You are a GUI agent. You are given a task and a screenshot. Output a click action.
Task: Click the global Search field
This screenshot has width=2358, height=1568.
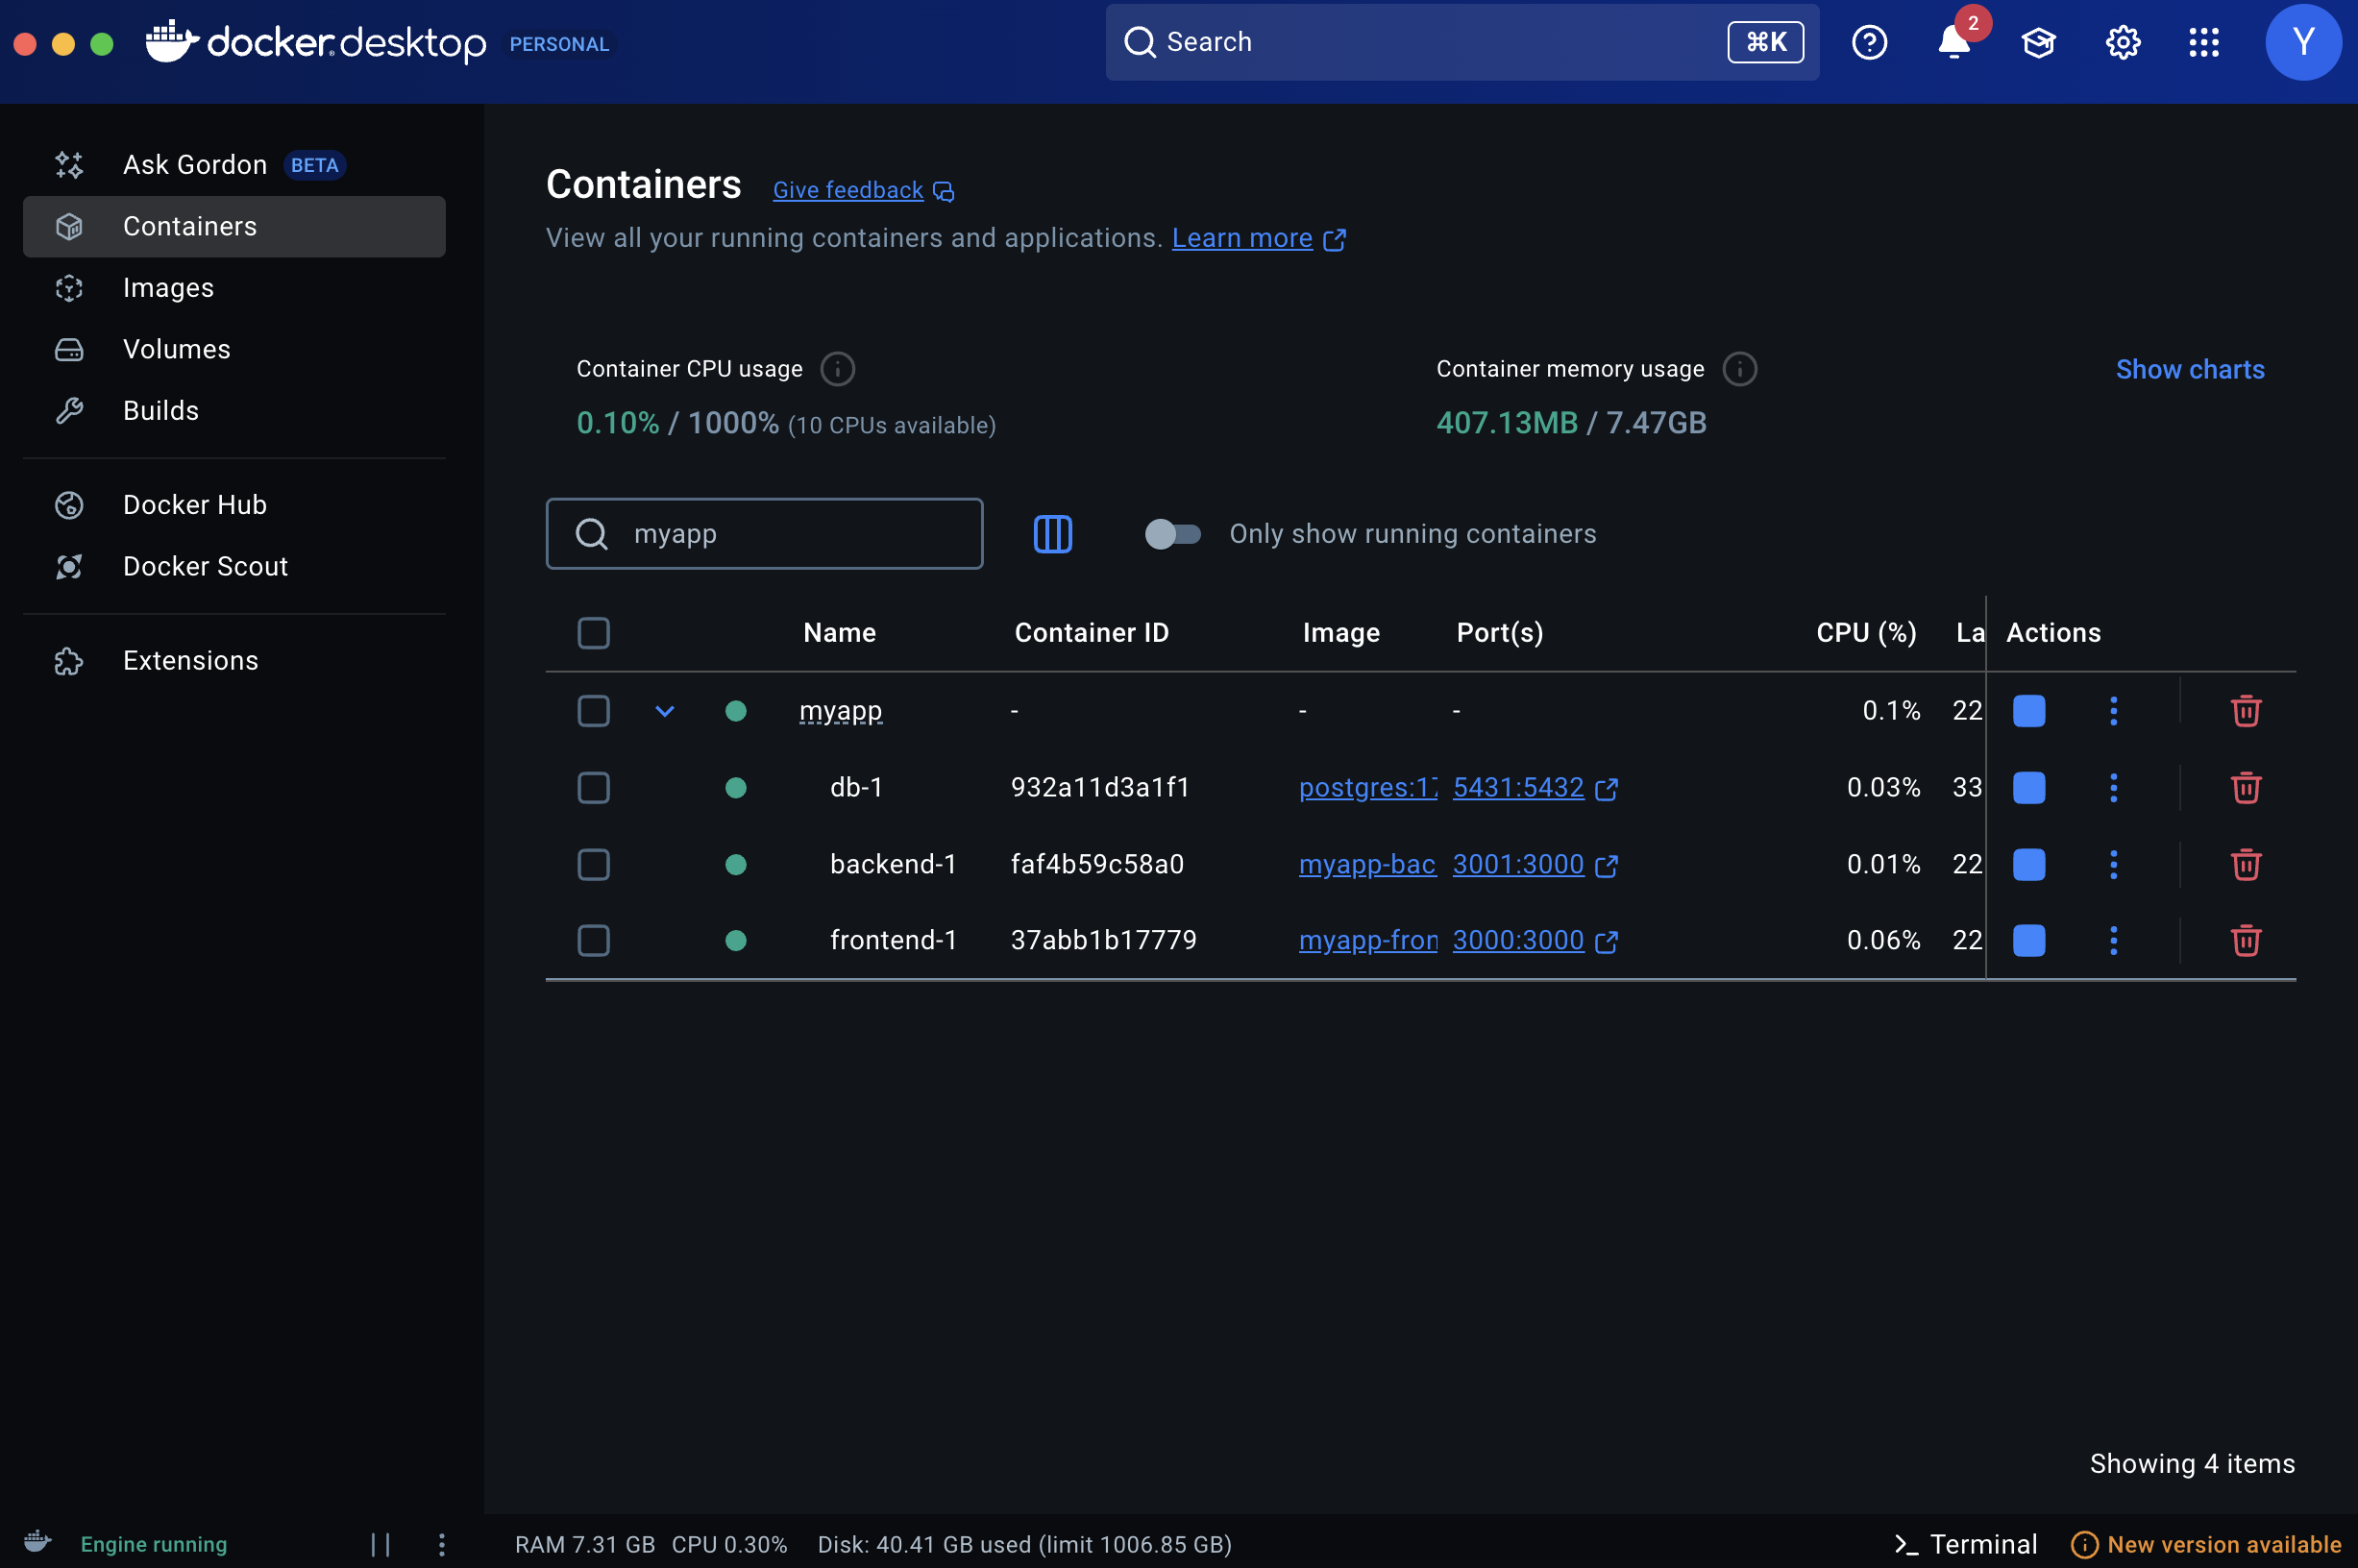coord(1461,42)
